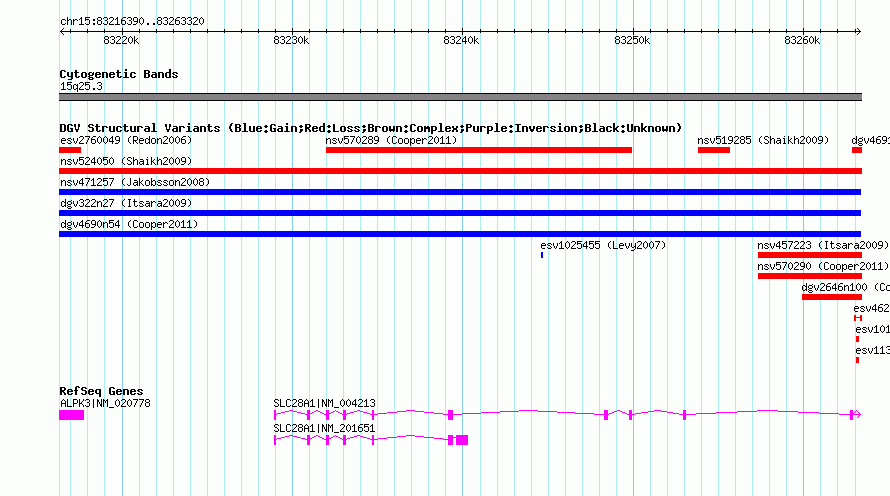Click the SLC28A1|NM_201651 gene label
Image resolution: width=890 pixels, height=496 pixels.
click(324, 428)
